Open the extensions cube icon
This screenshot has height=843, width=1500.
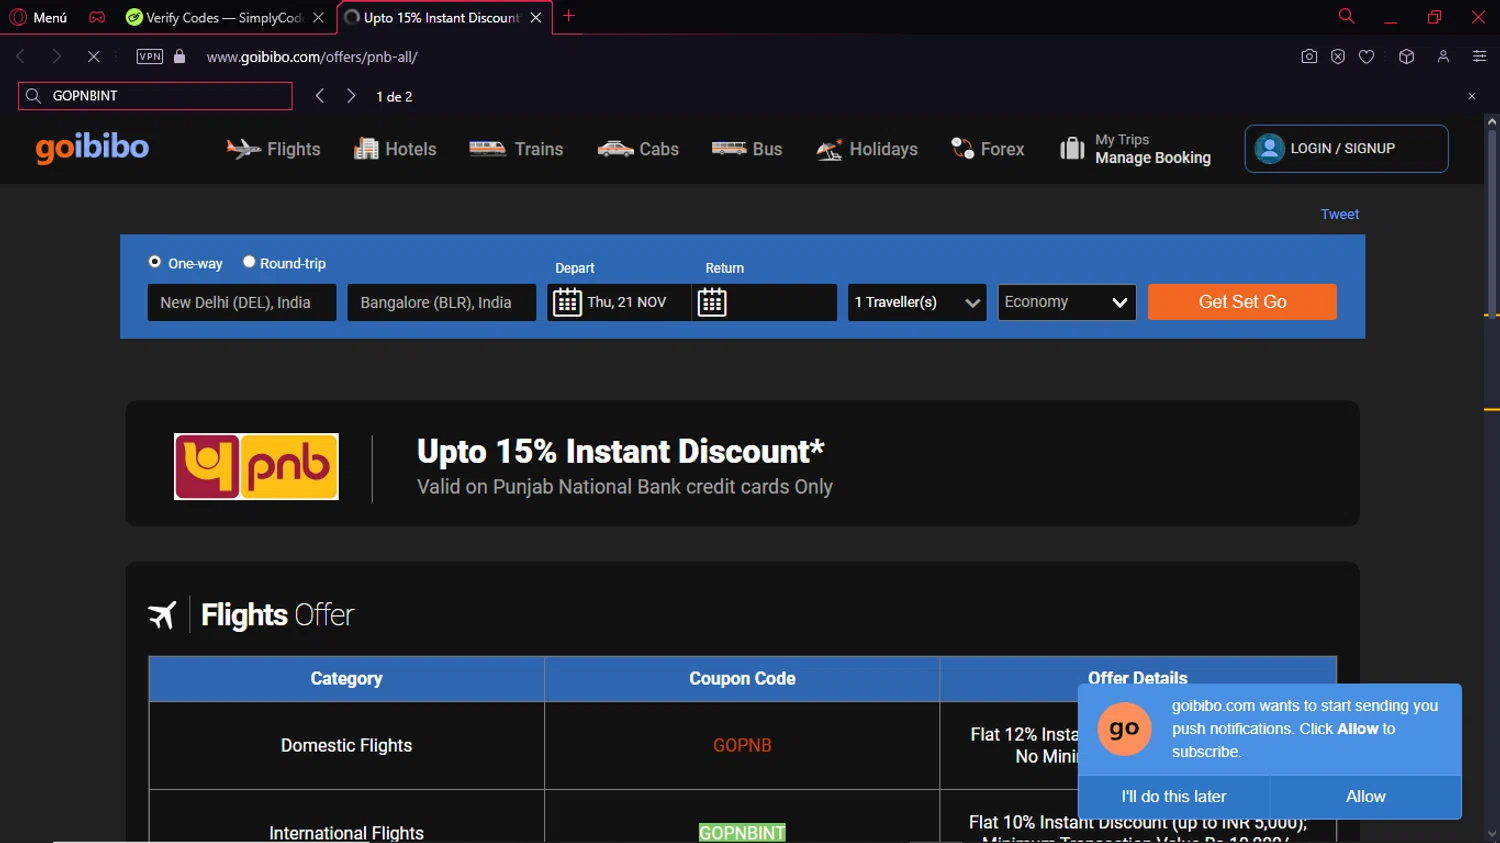(x=1406, y=57)
